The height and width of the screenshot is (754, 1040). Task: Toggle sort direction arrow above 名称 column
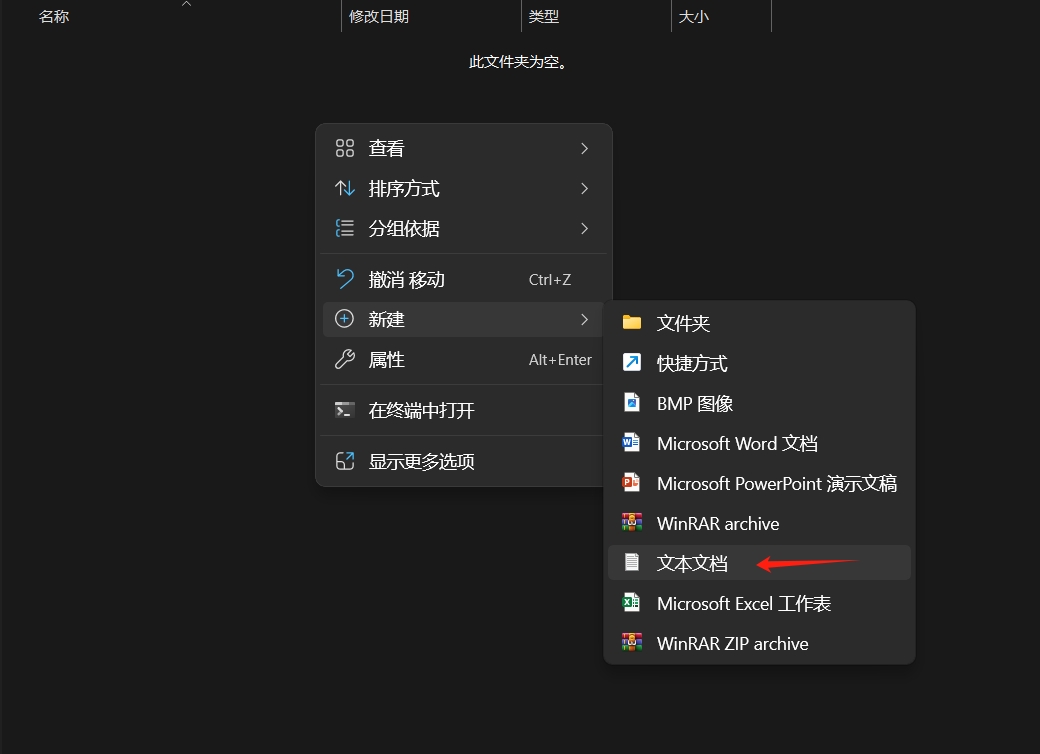186,4
